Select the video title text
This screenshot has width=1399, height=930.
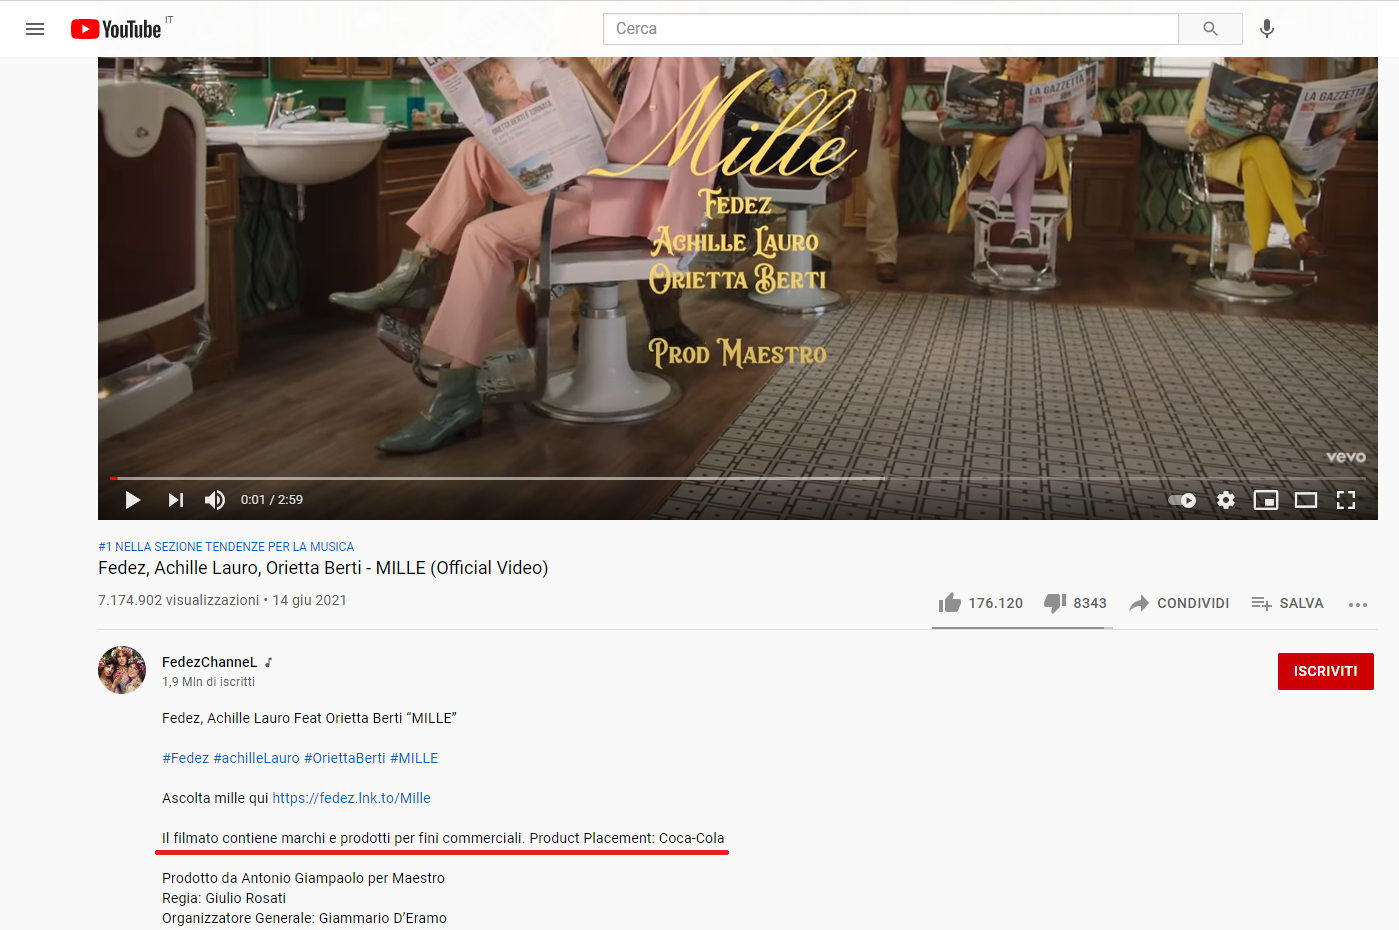[x=323, y=568]
